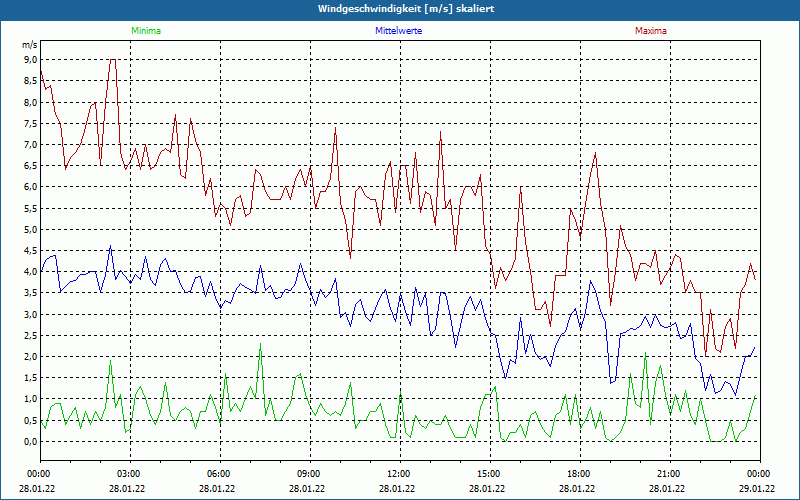Click the 7,5 y-axis value

(x=31, y=123)
